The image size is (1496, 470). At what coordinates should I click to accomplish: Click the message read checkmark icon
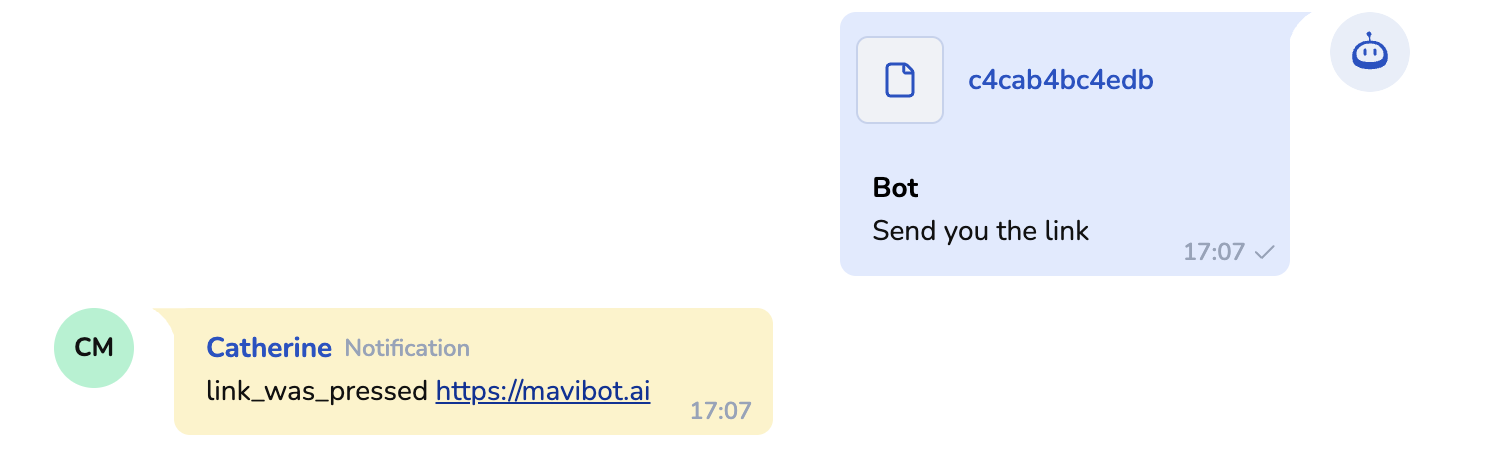[x=1265, y=252]
